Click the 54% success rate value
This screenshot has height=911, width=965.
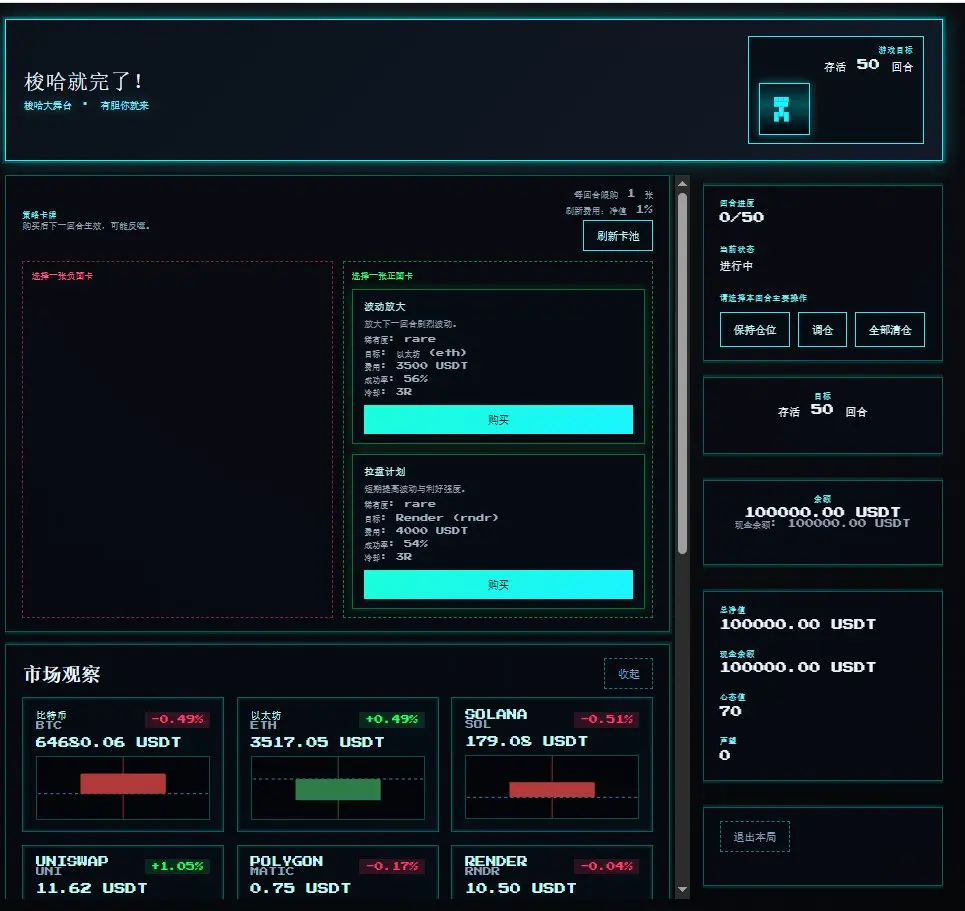click(415, 544)
